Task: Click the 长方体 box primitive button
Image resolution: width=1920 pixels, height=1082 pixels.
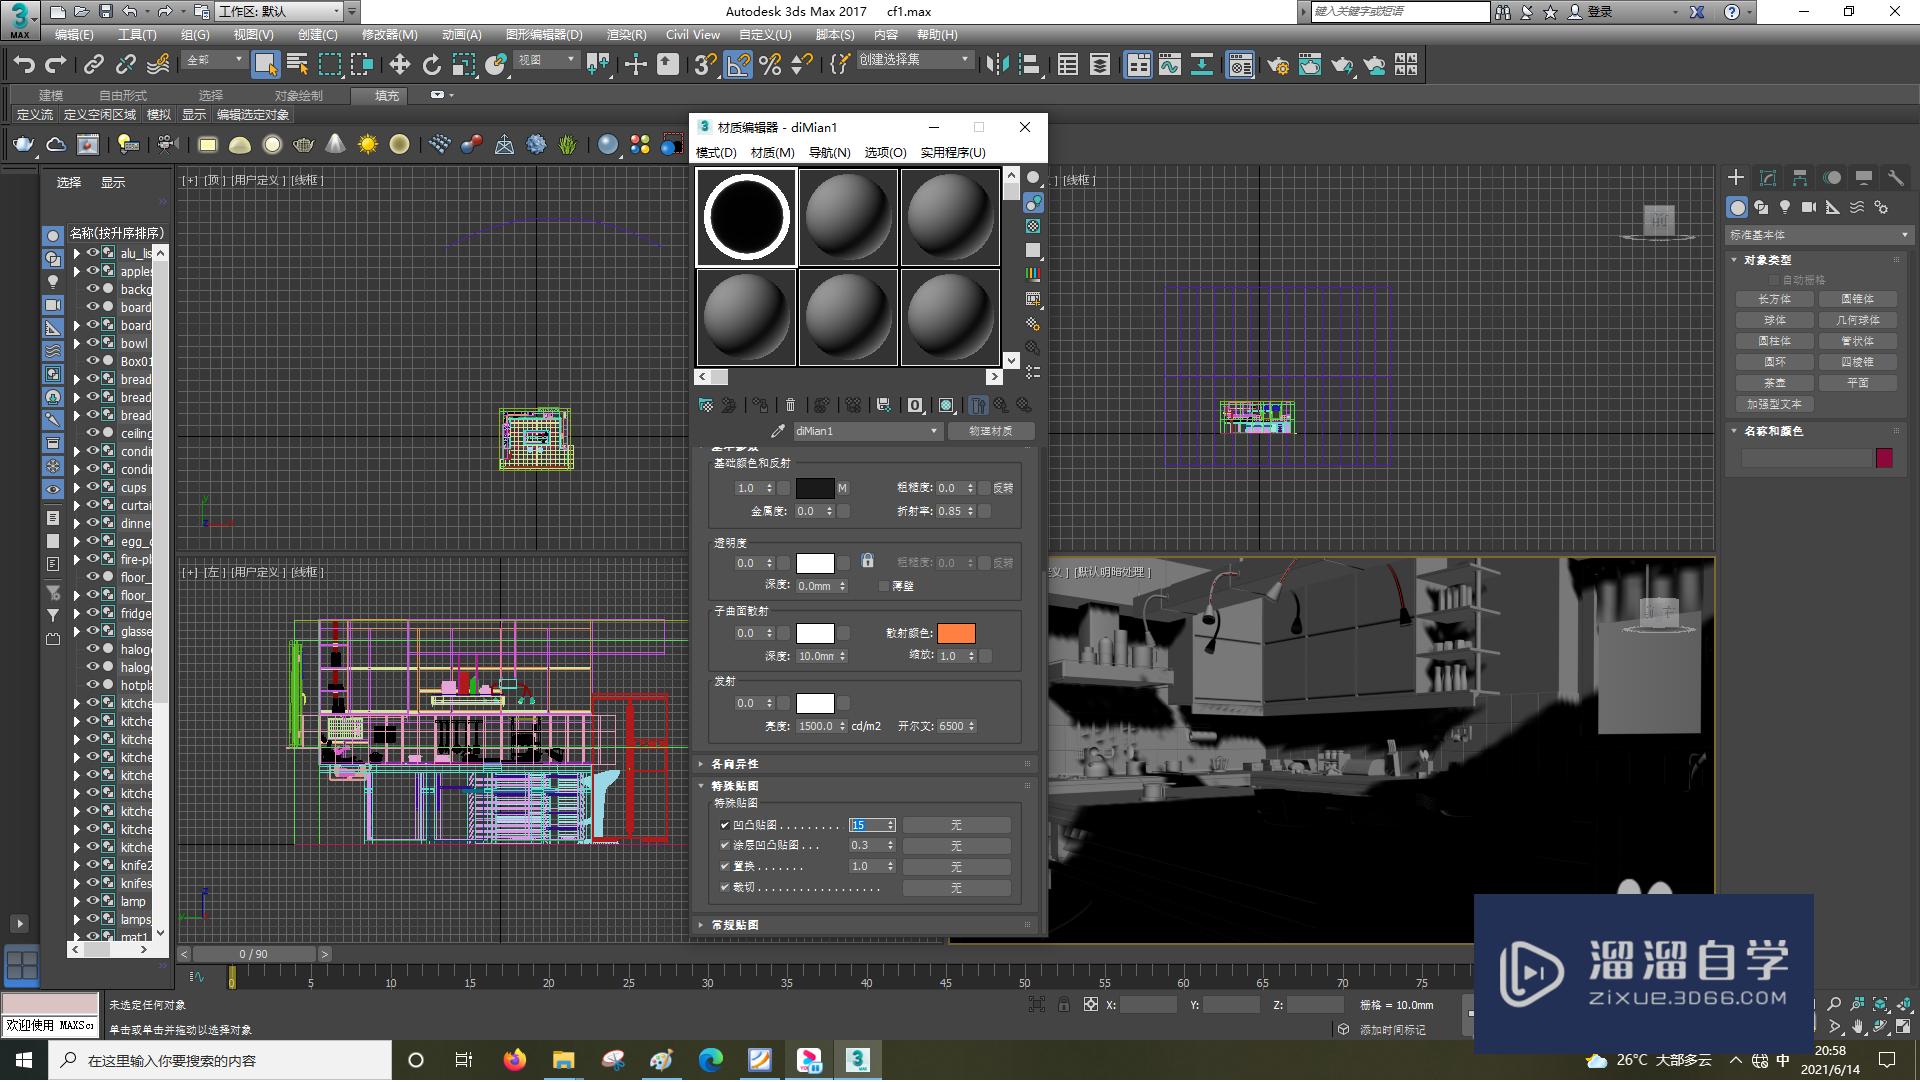Action: pyautogui.click(x=1775, y=299)
